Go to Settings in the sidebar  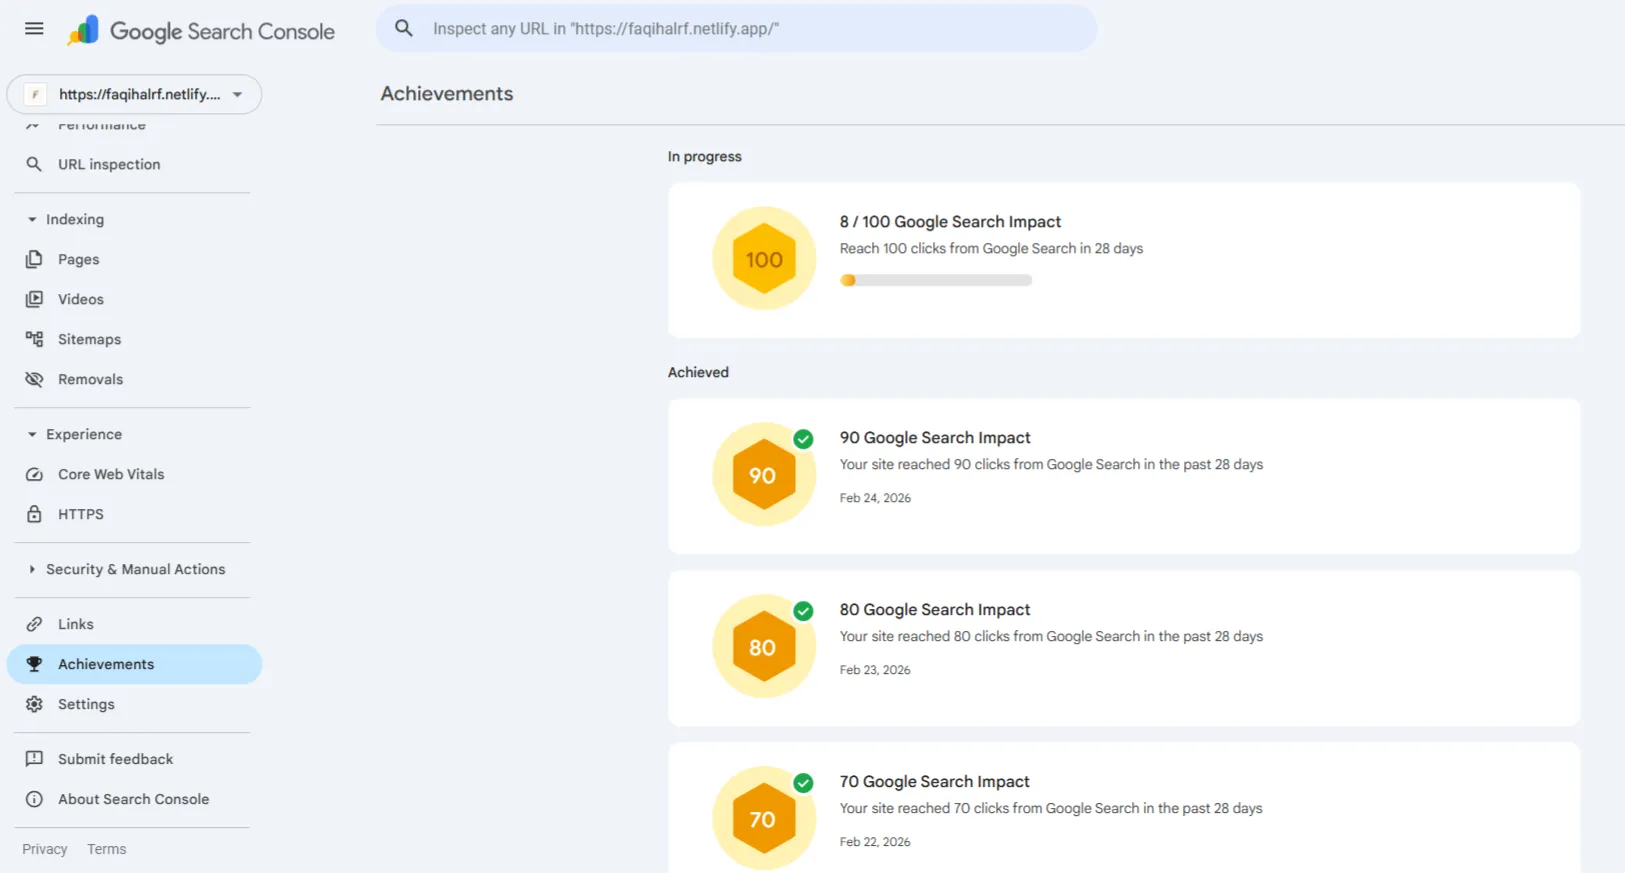tap(86, 705)
